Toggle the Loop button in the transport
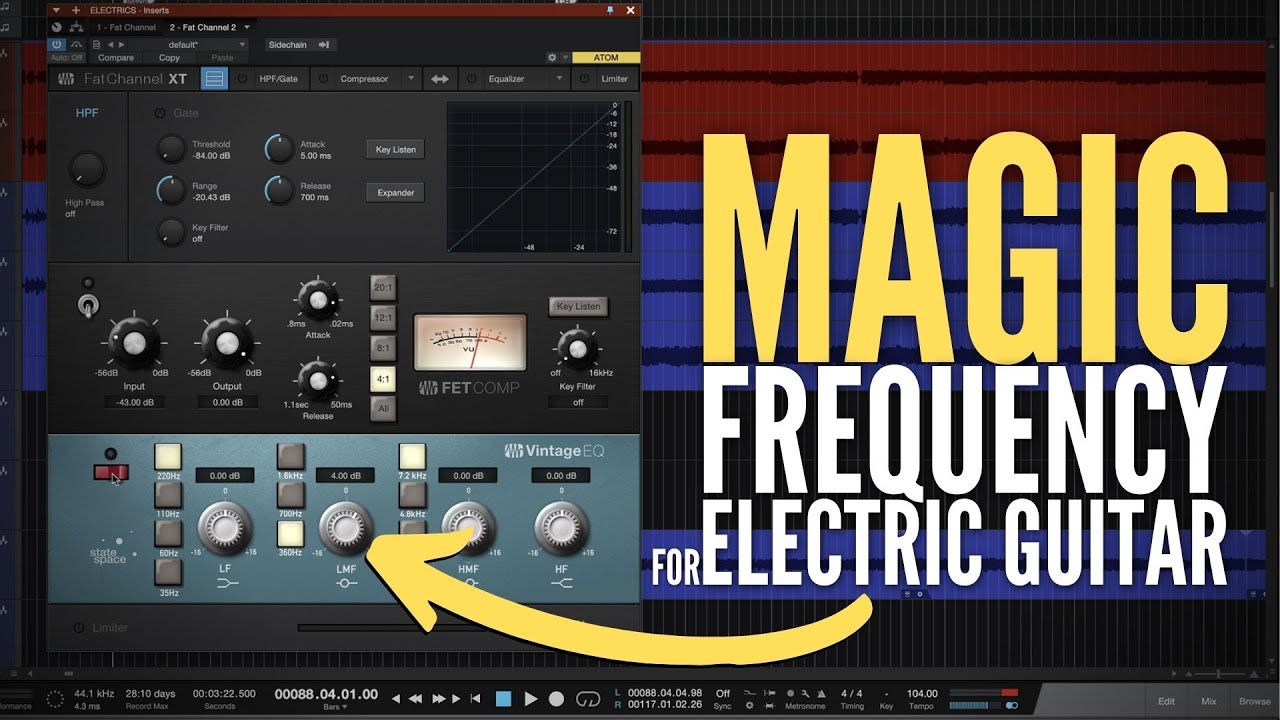Viewport: 1280px width, 720px height. point(588,699)
